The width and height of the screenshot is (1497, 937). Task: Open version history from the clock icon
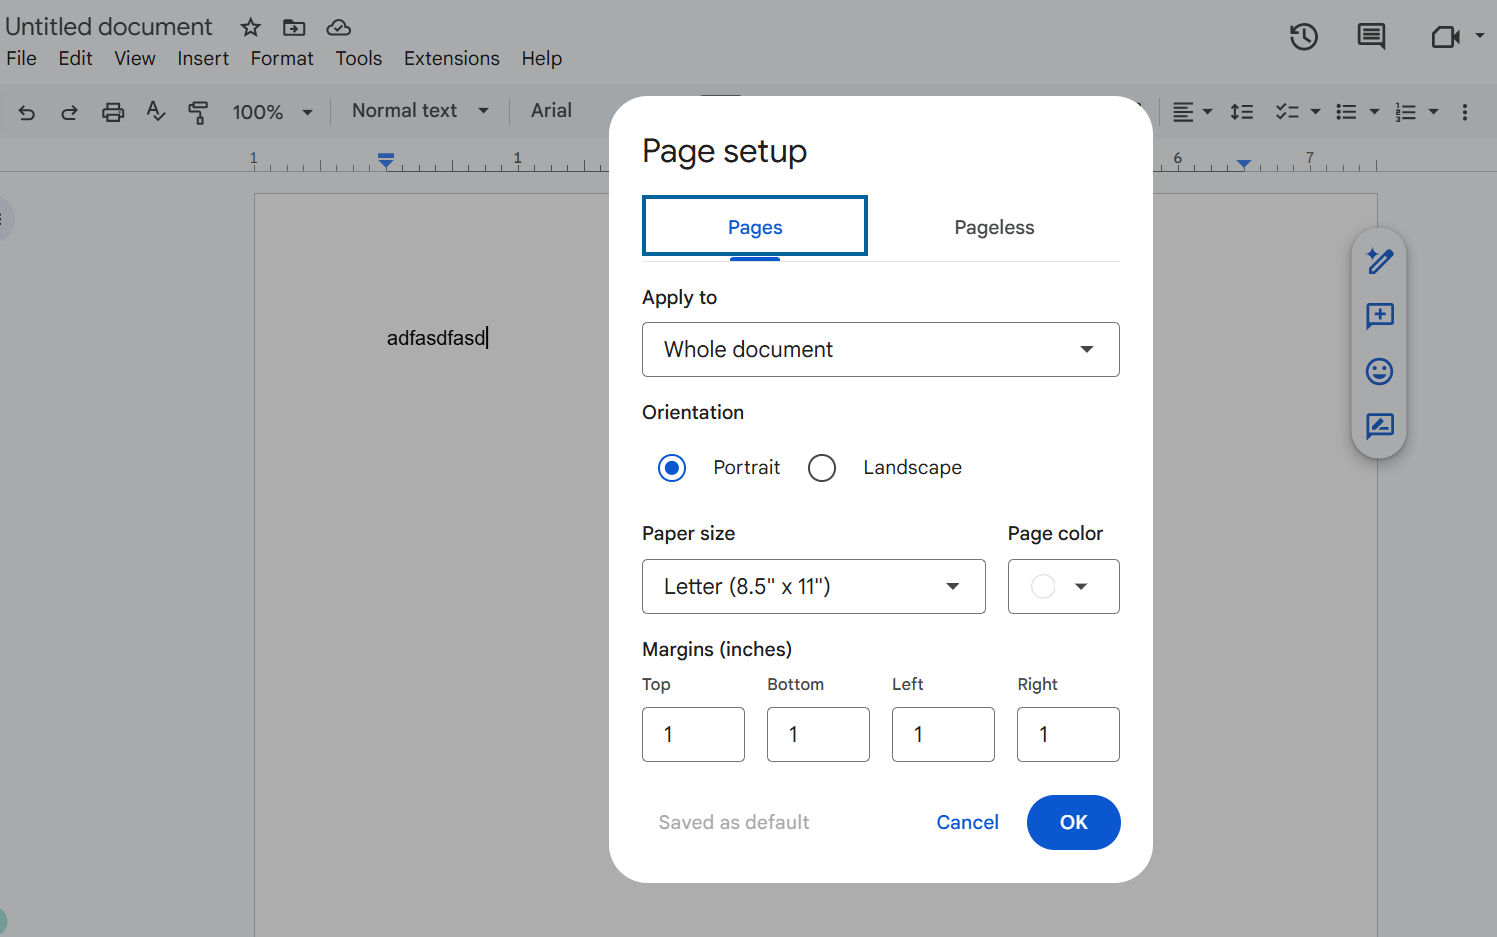tap(1303, 37)
